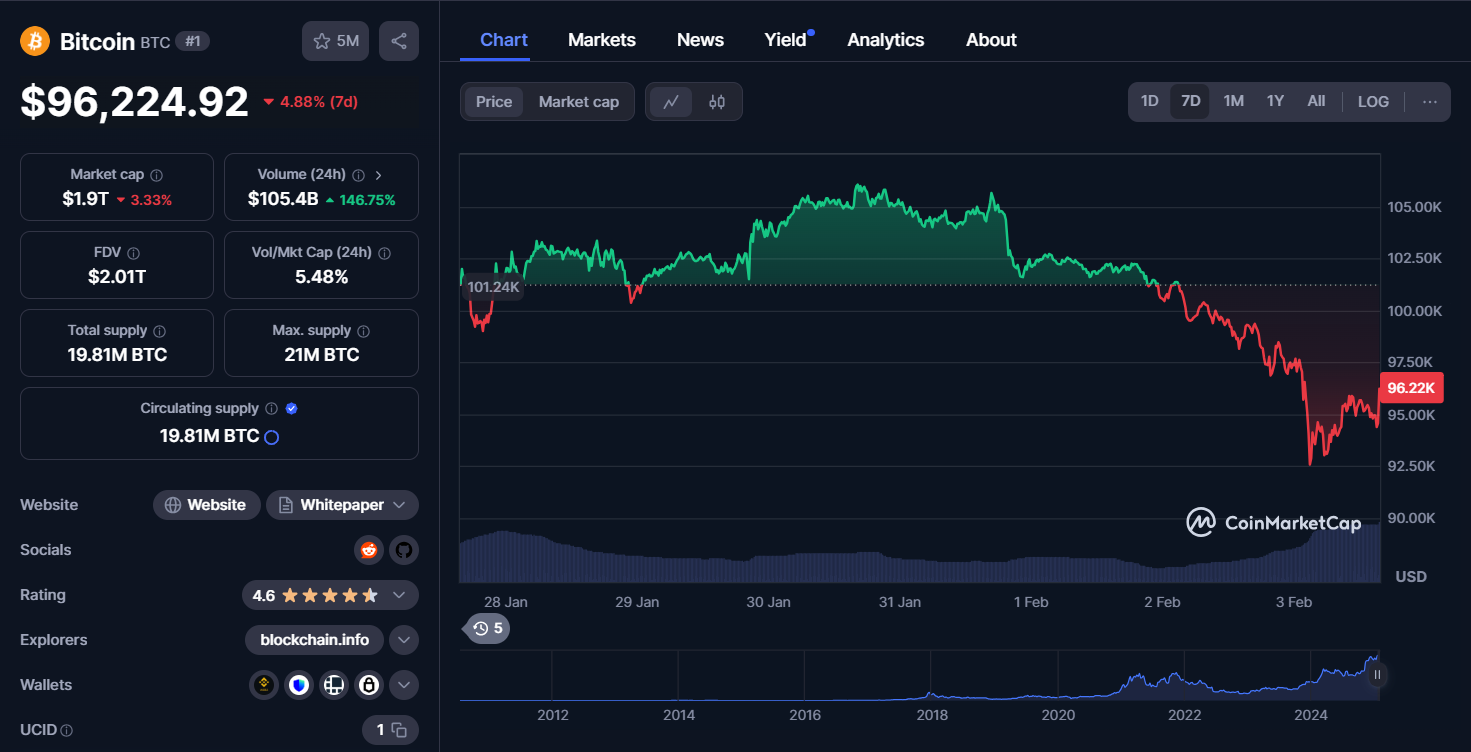Expand the Whitepaper dropdown
1471x752 pixels.
point(399,505)
